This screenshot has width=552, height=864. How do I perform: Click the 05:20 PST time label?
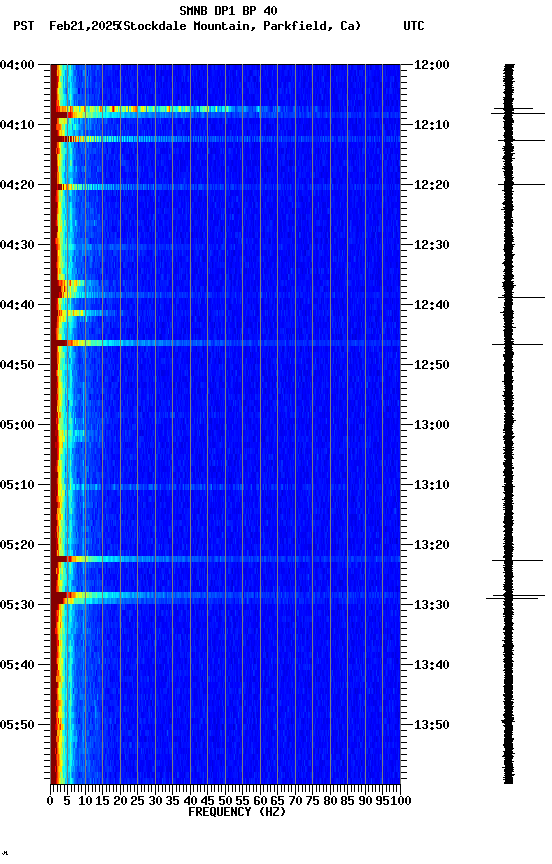[17, 545]
